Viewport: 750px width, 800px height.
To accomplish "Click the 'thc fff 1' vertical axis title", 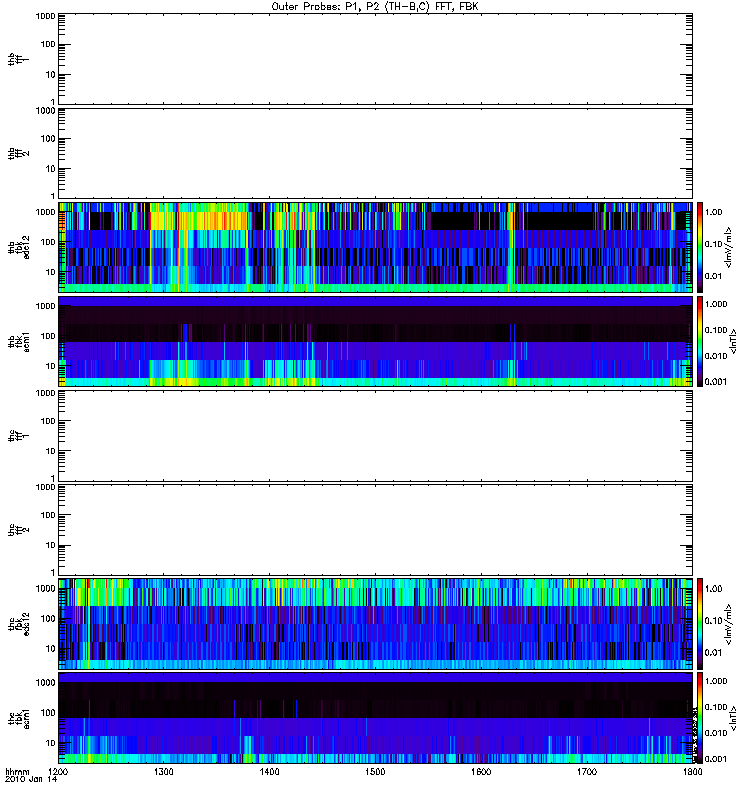I will pos(18,436).
